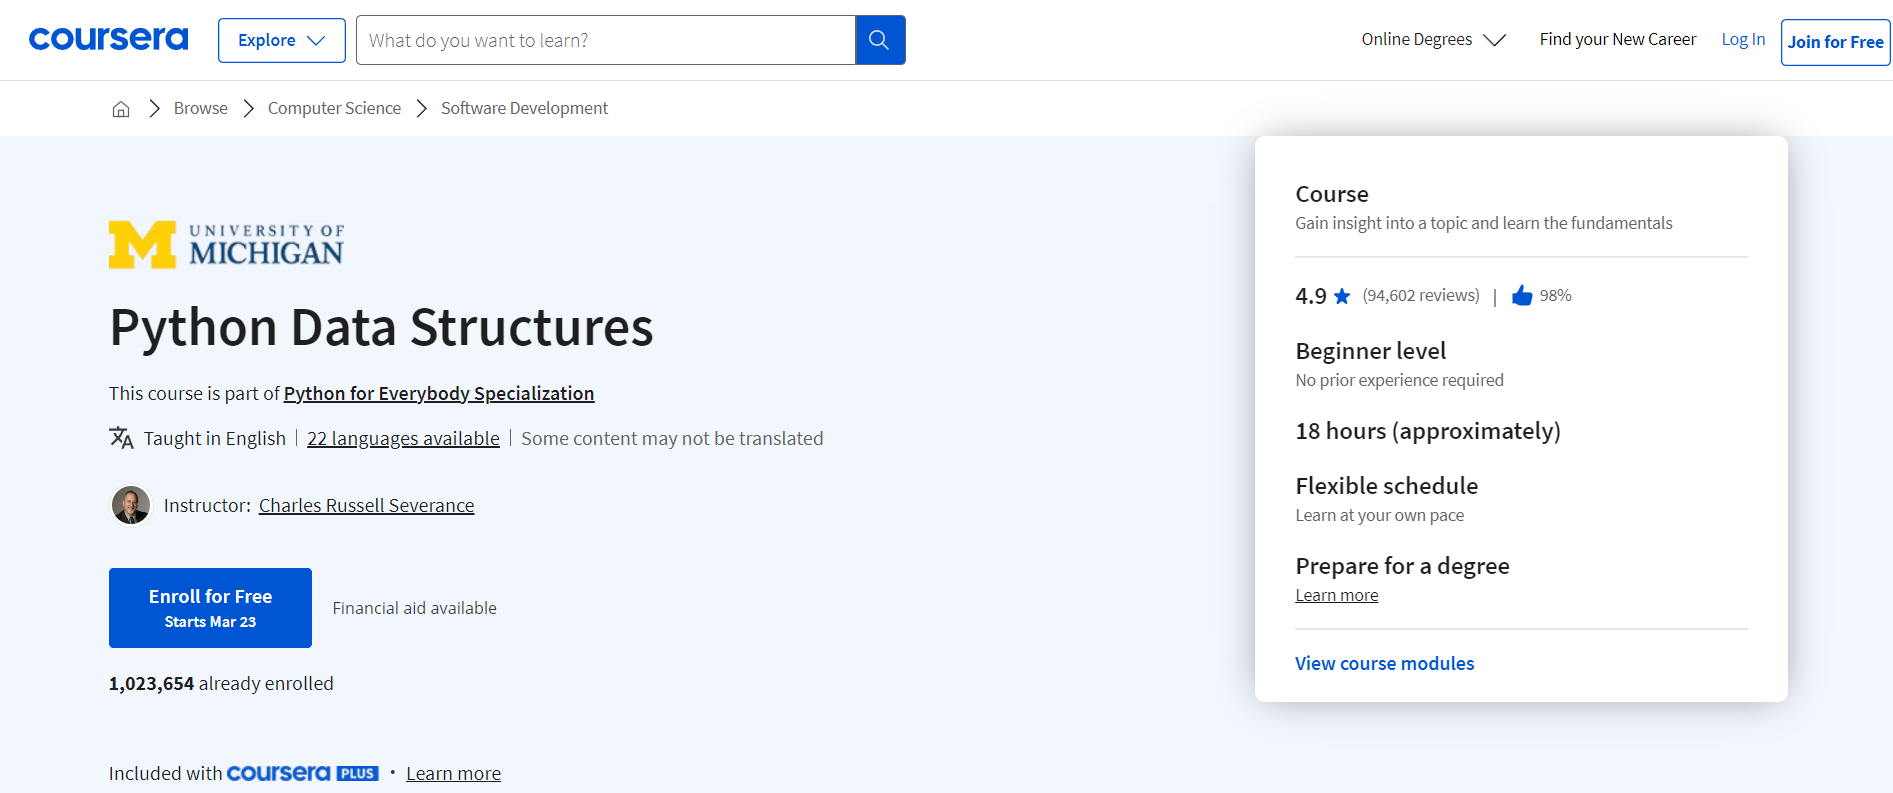Image resolution: width=1893 pixels, height=793 pixels.
Task: Click the 'Financial aid available' text
Action: (x=414, y=608)
